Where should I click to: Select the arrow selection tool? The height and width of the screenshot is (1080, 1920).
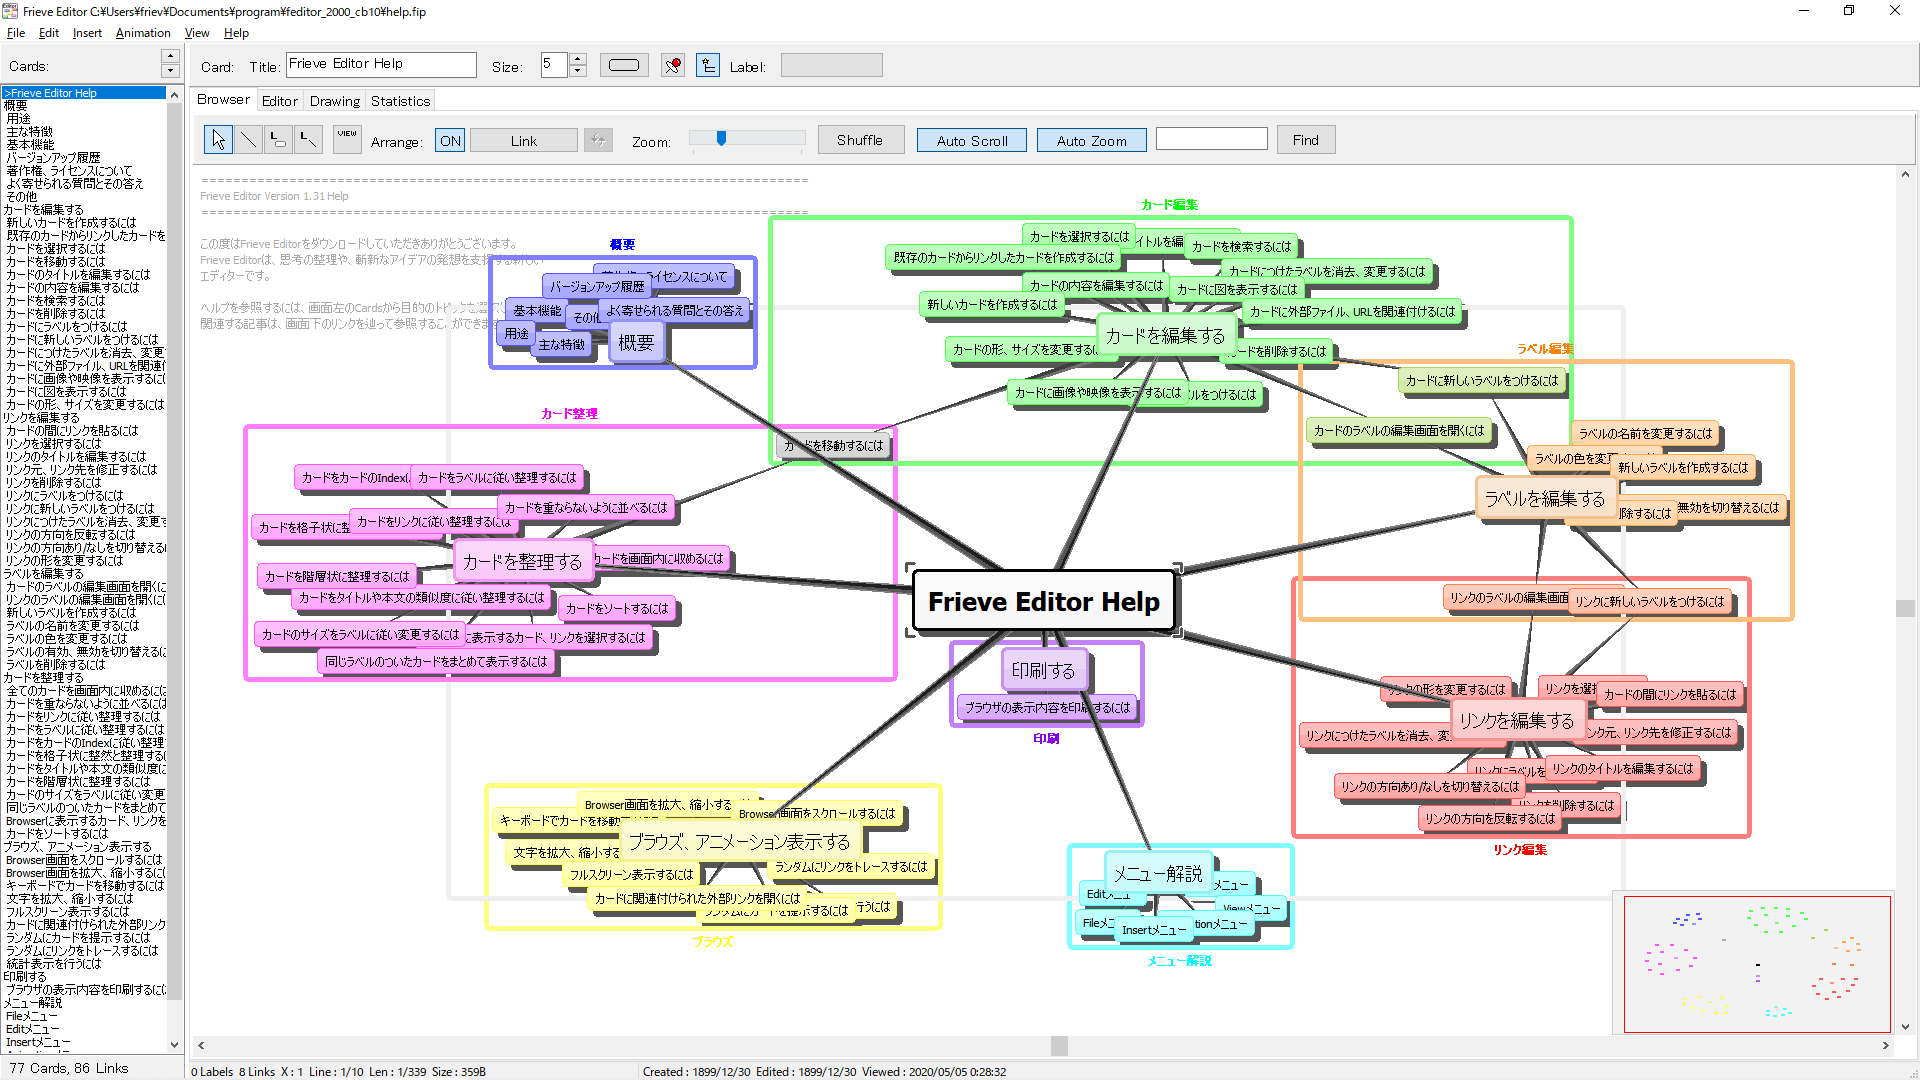(218, 139)
